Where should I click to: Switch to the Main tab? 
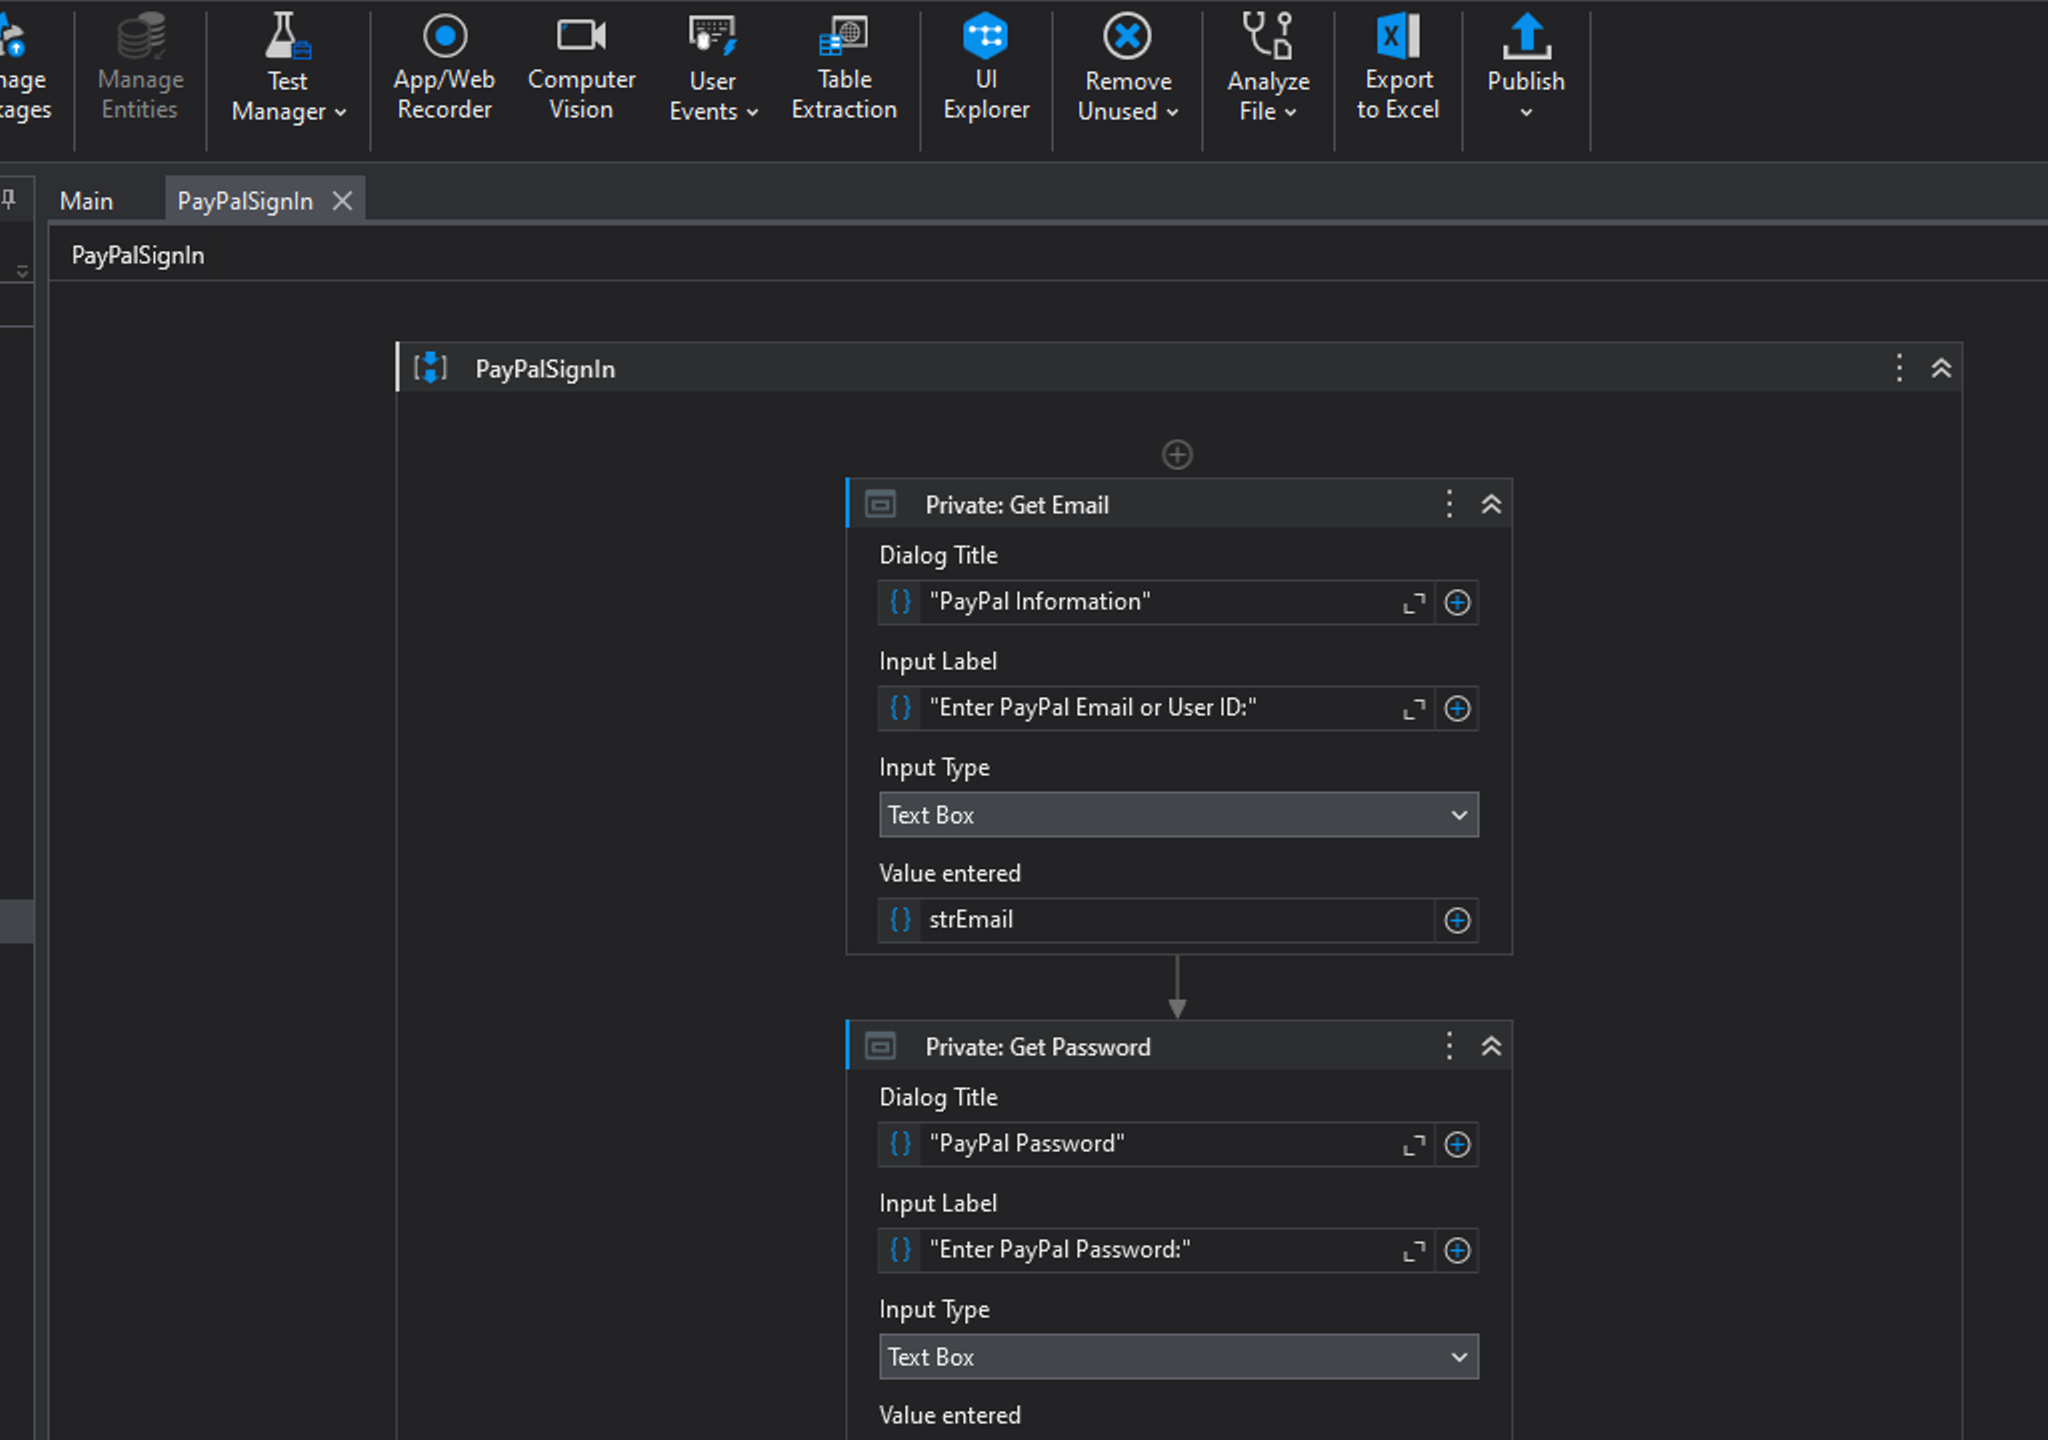[x=87, y=201]
